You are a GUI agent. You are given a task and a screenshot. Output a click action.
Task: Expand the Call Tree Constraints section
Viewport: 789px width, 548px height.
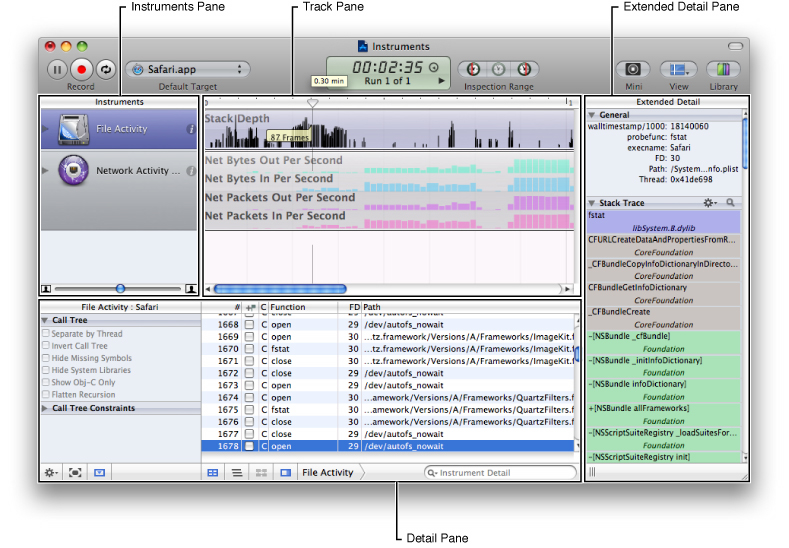(46, 408)
